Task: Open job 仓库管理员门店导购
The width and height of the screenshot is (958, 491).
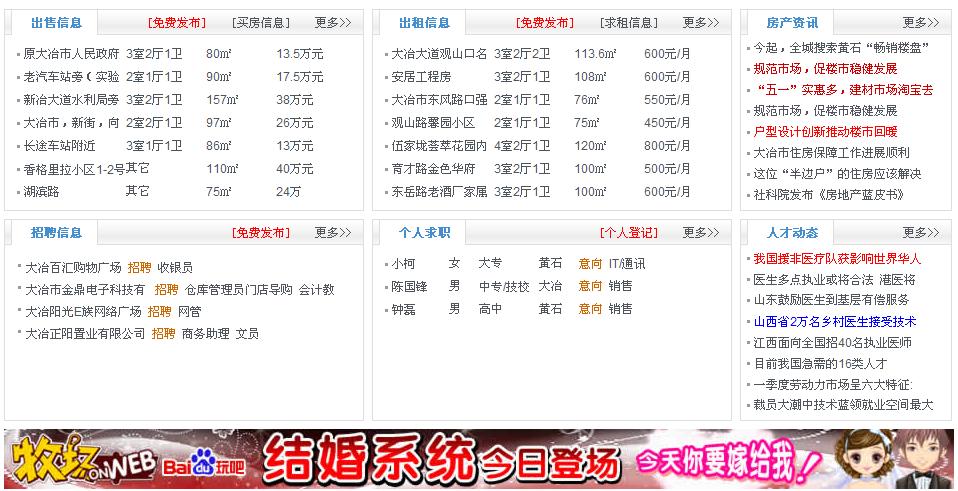Action: point(238,289)
